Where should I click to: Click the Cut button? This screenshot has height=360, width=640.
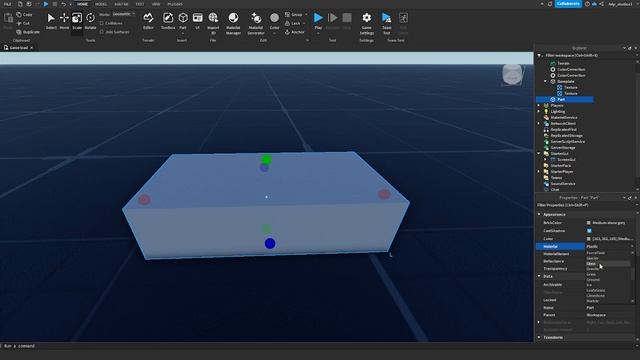click(x=24, y=23)
